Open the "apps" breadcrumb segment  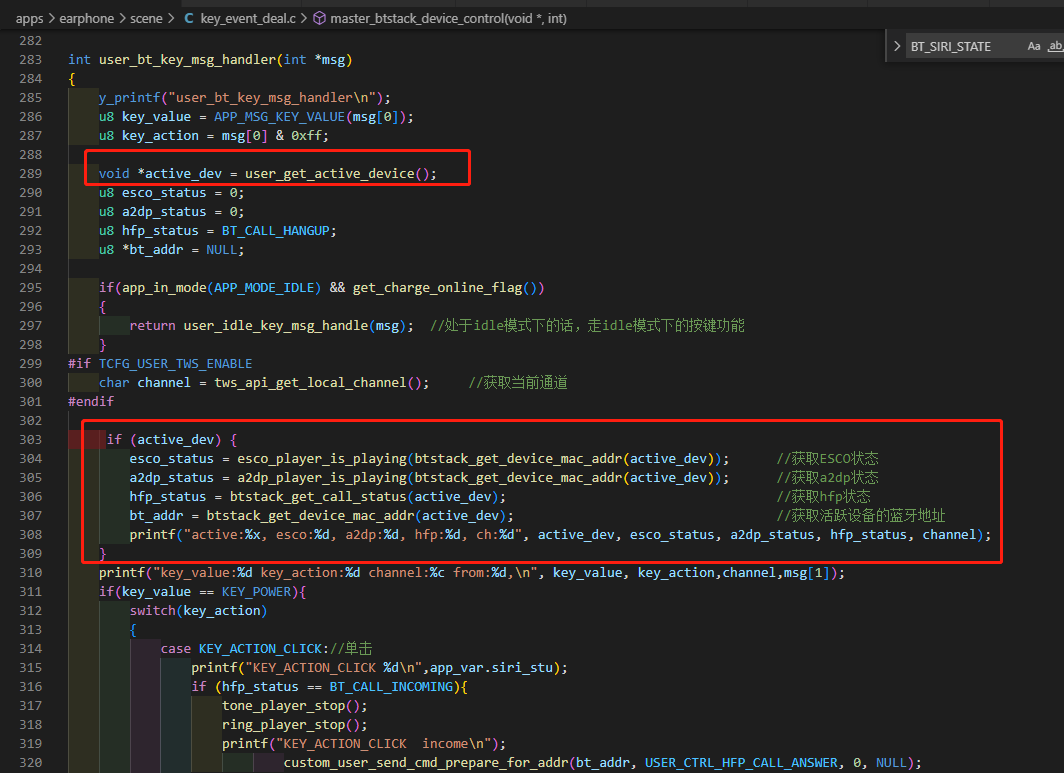[29, 18]
